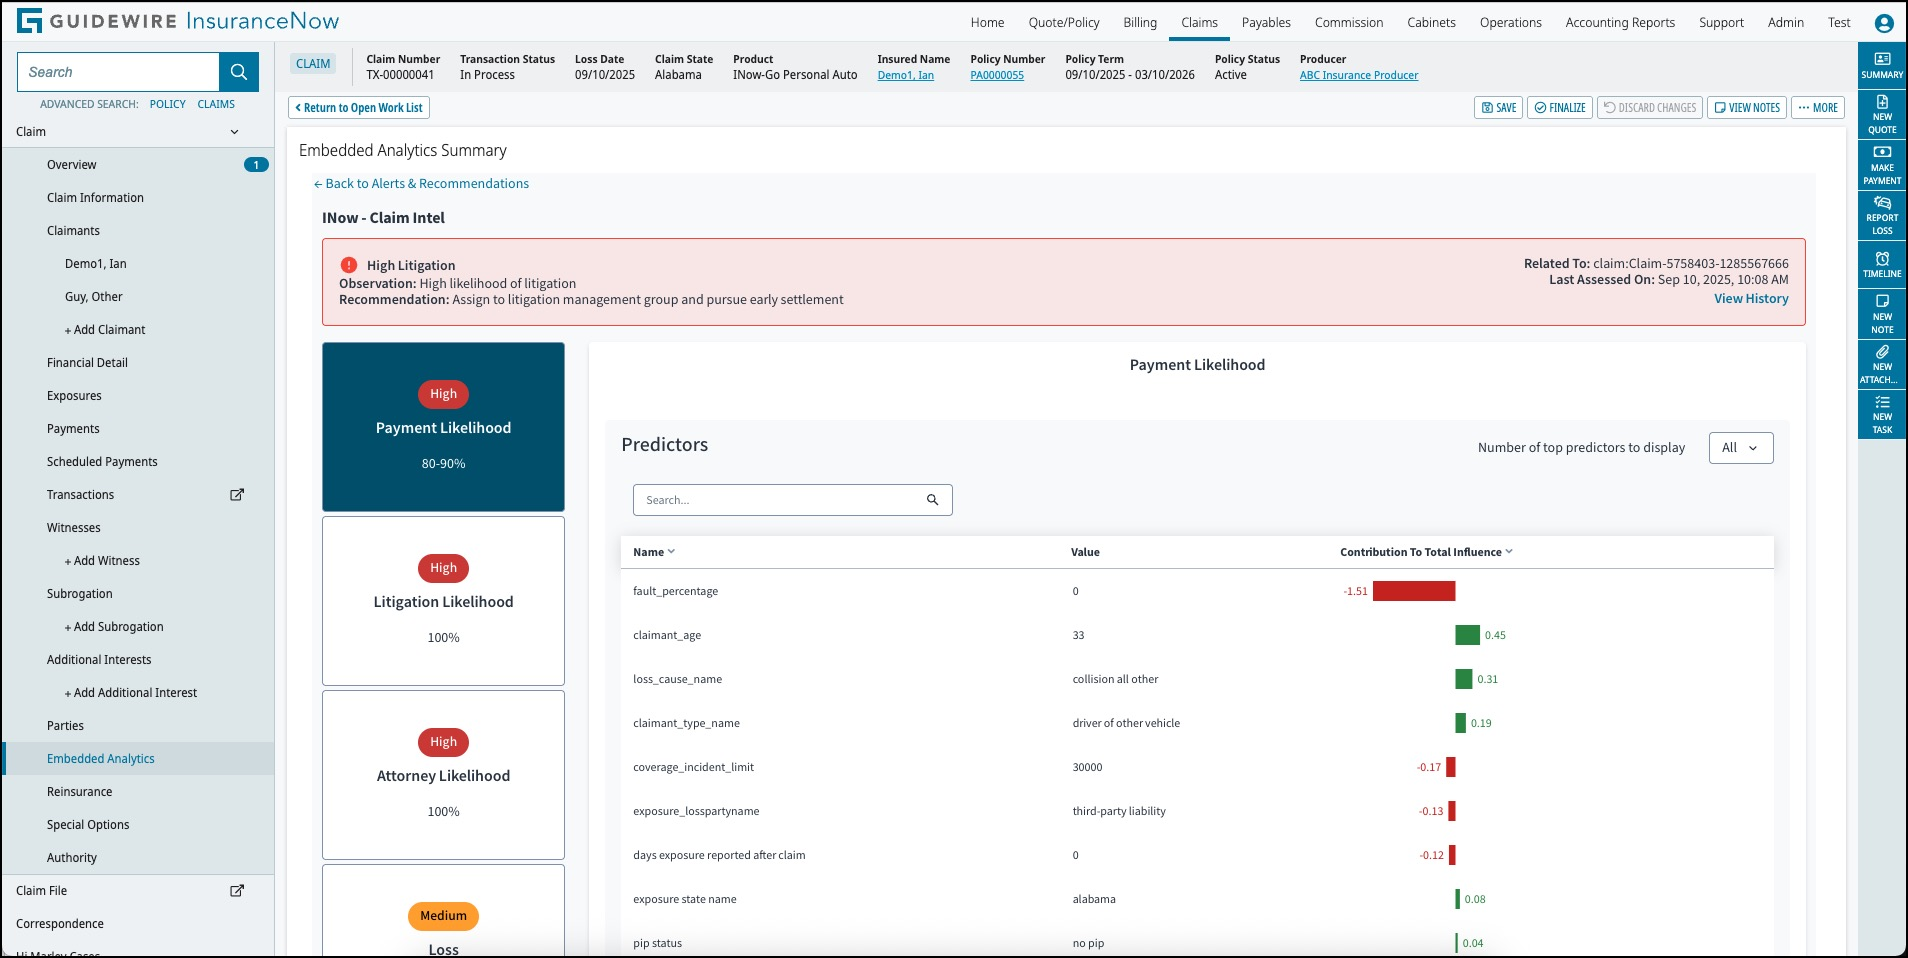Click the user profile avatar icon
The image size is (1908, 958).
[1883, 23]
